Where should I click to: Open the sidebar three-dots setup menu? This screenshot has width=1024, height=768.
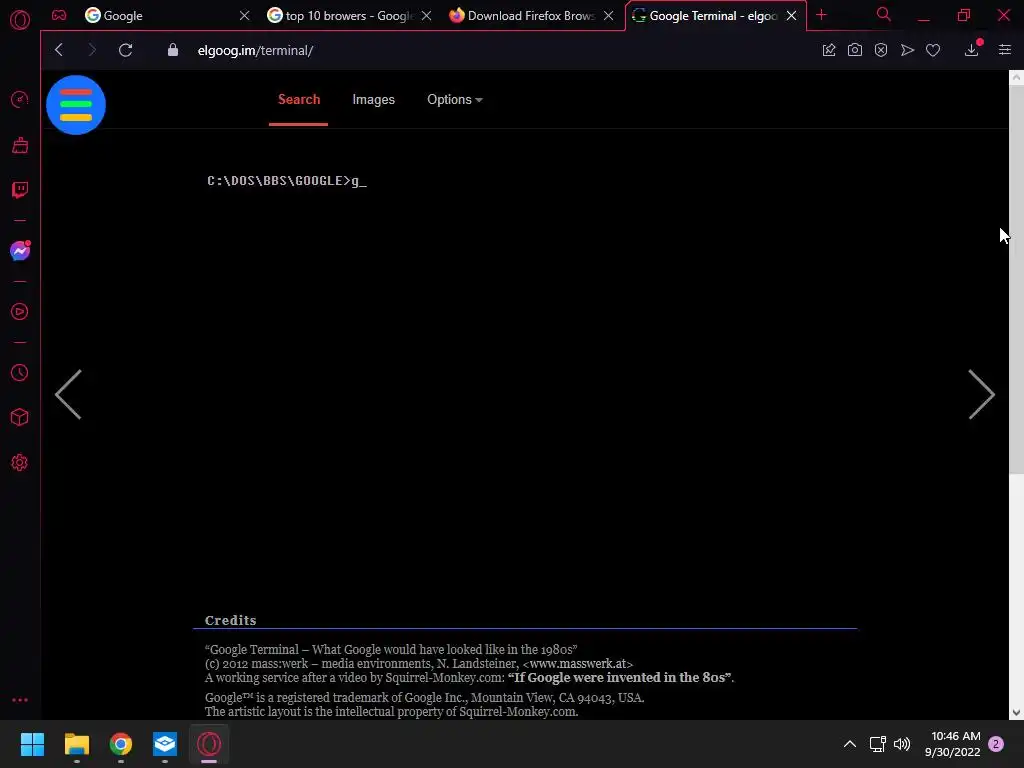pyautogui.click(x=20, y=699)
